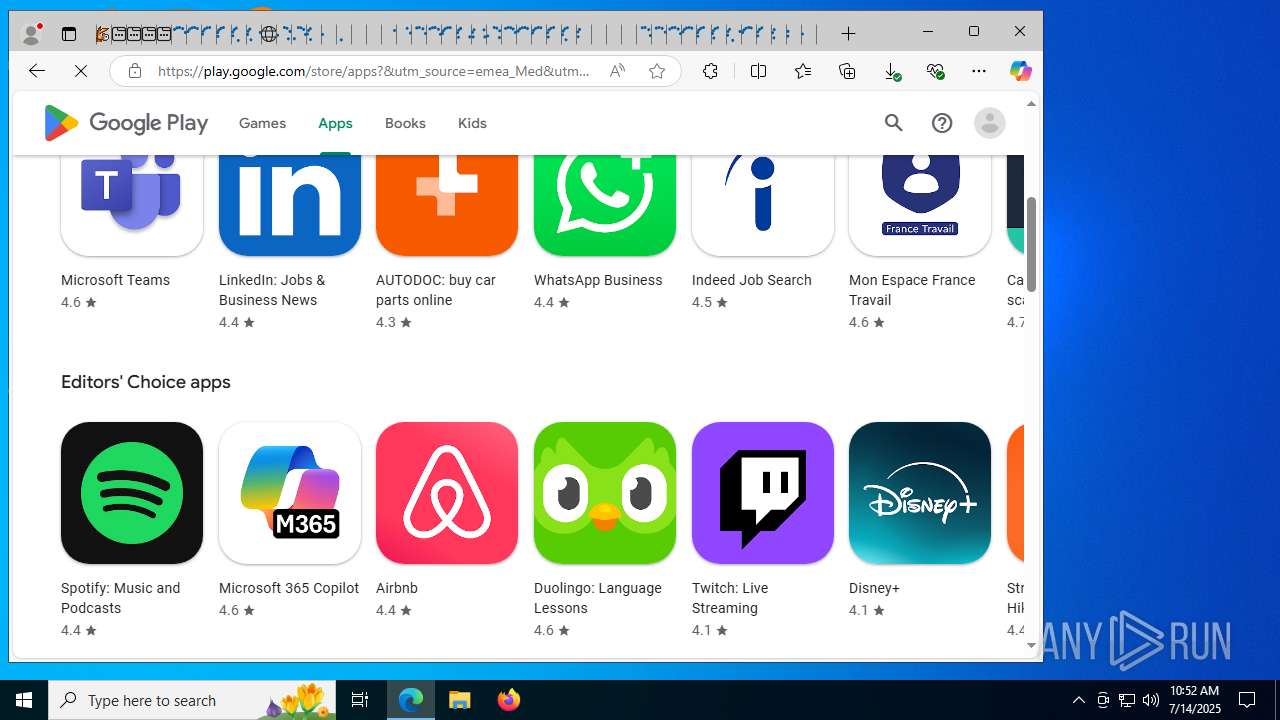The width and height of the screenshot is (1280, 720).
Task: Open the Disney+ title link
Action: pyautogui.click(x=874, y=588)
